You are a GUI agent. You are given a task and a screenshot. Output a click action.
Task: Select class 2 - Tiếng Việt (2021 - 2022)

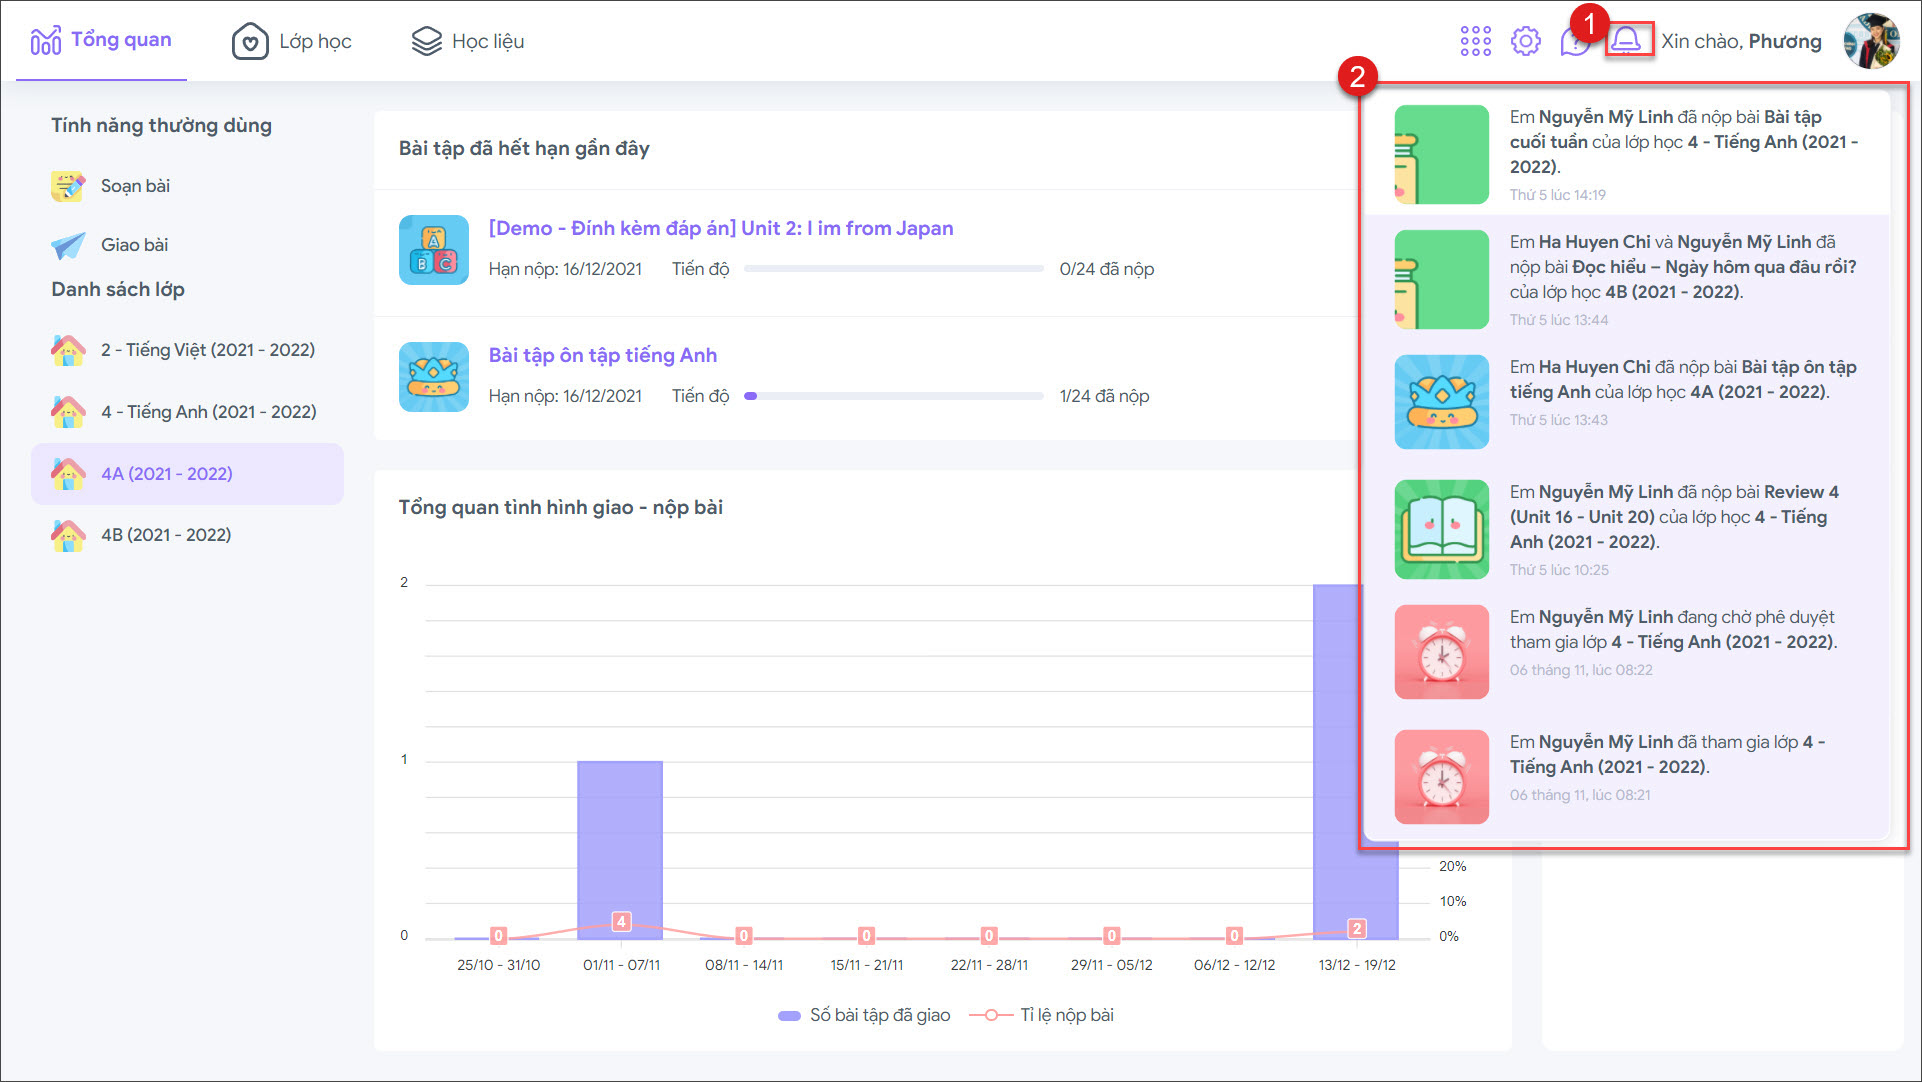pyautogui.click(x=207, y=350)
